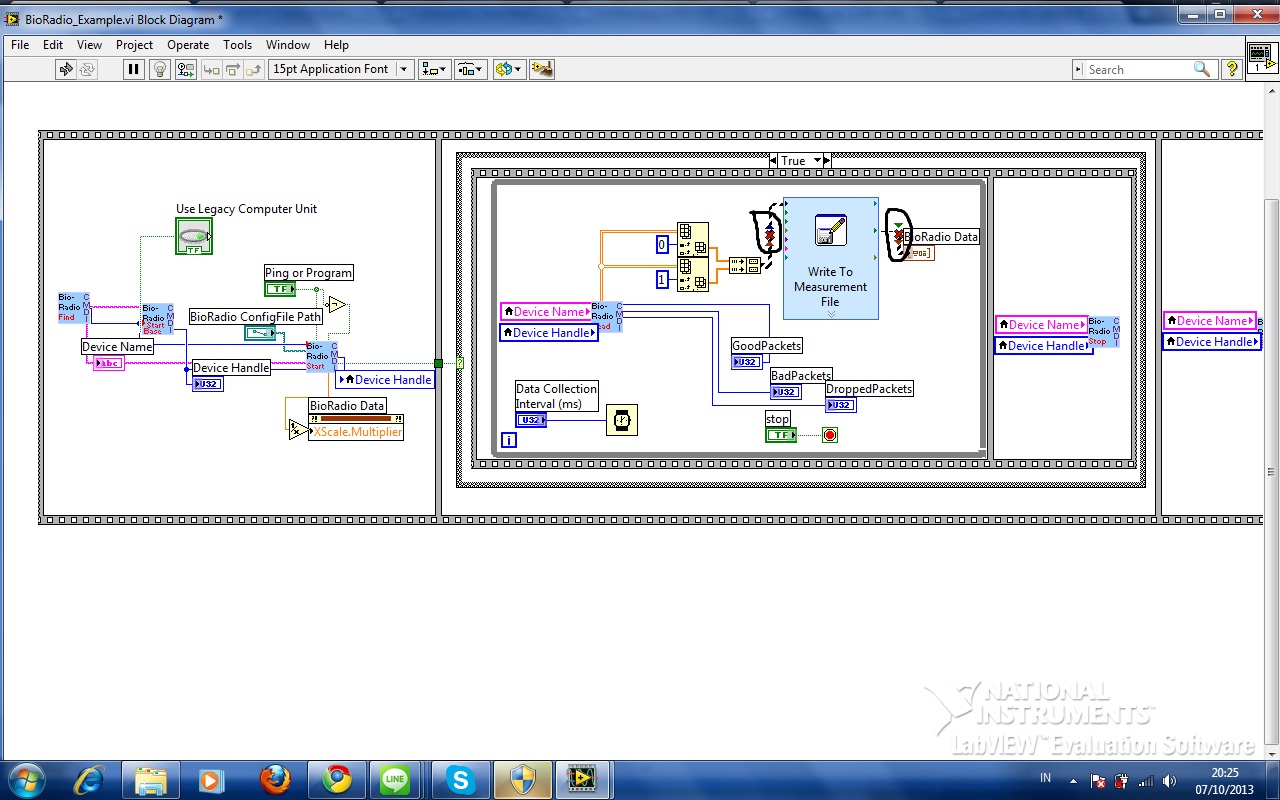
Task: Select the Build Array node
Action: (x=745, y=265)
